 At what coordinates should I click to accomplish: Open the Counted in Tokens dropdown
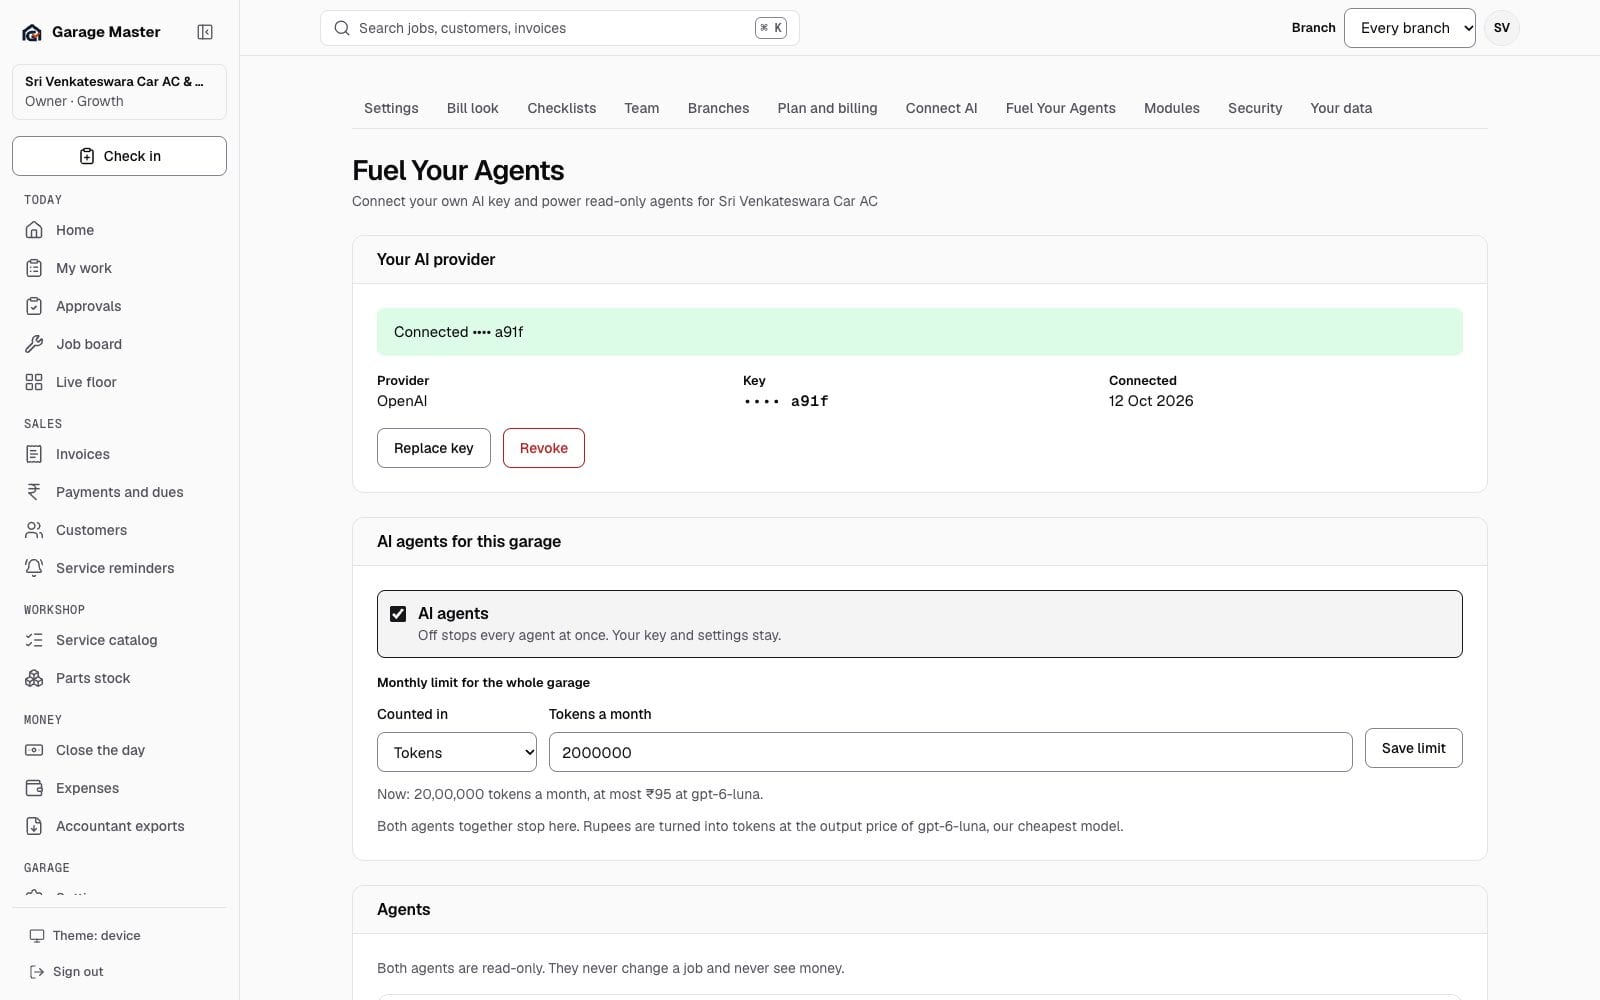pos(457,752)
